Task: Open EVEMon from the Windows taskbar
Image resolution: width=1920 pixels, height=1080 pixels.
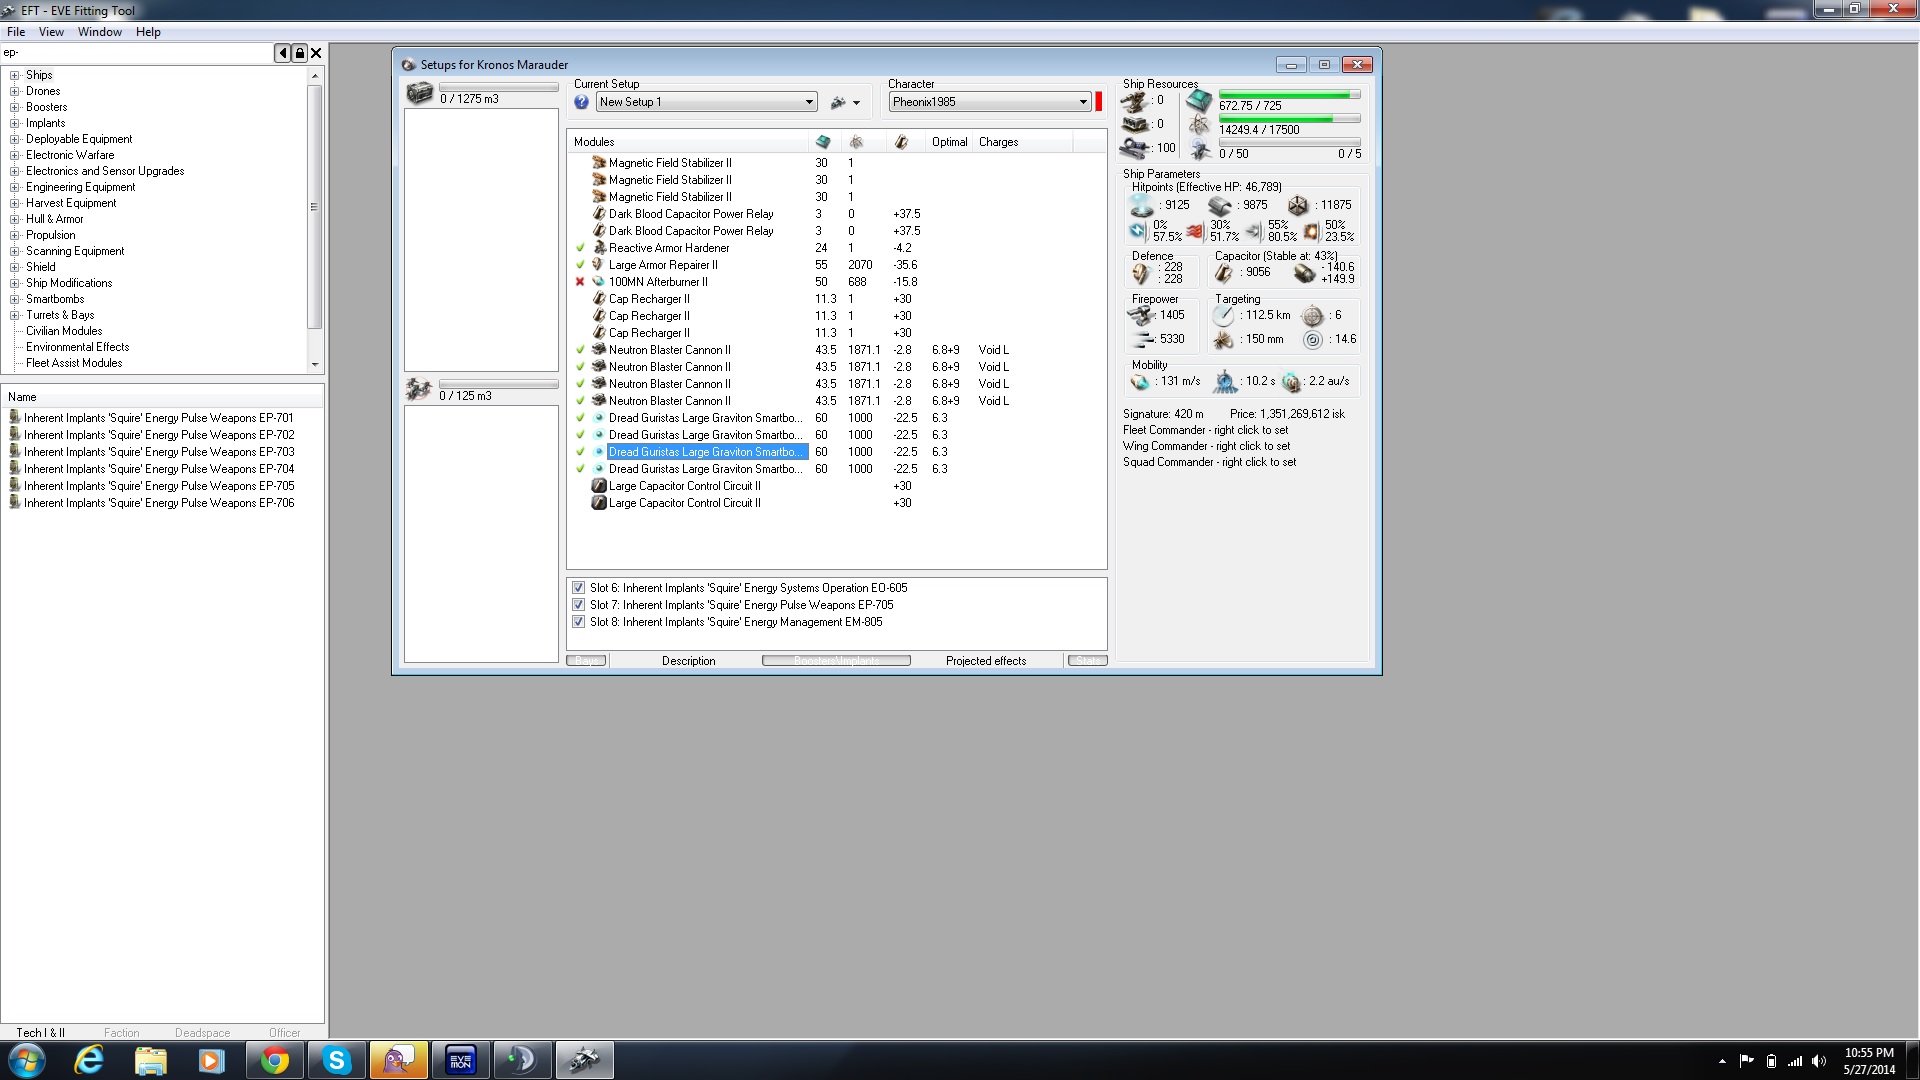Action: pyautogui.click(x=460, y=1060)
